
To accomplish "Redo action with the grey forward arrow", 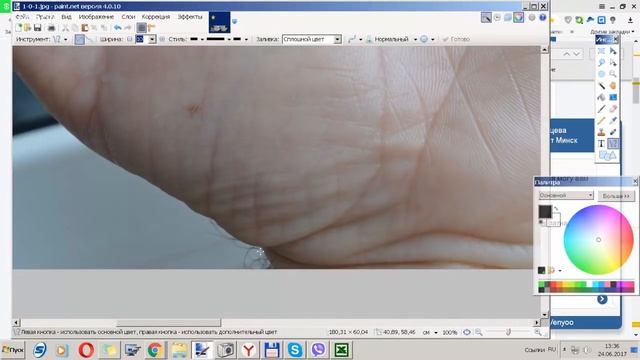I will pos(128,28).
